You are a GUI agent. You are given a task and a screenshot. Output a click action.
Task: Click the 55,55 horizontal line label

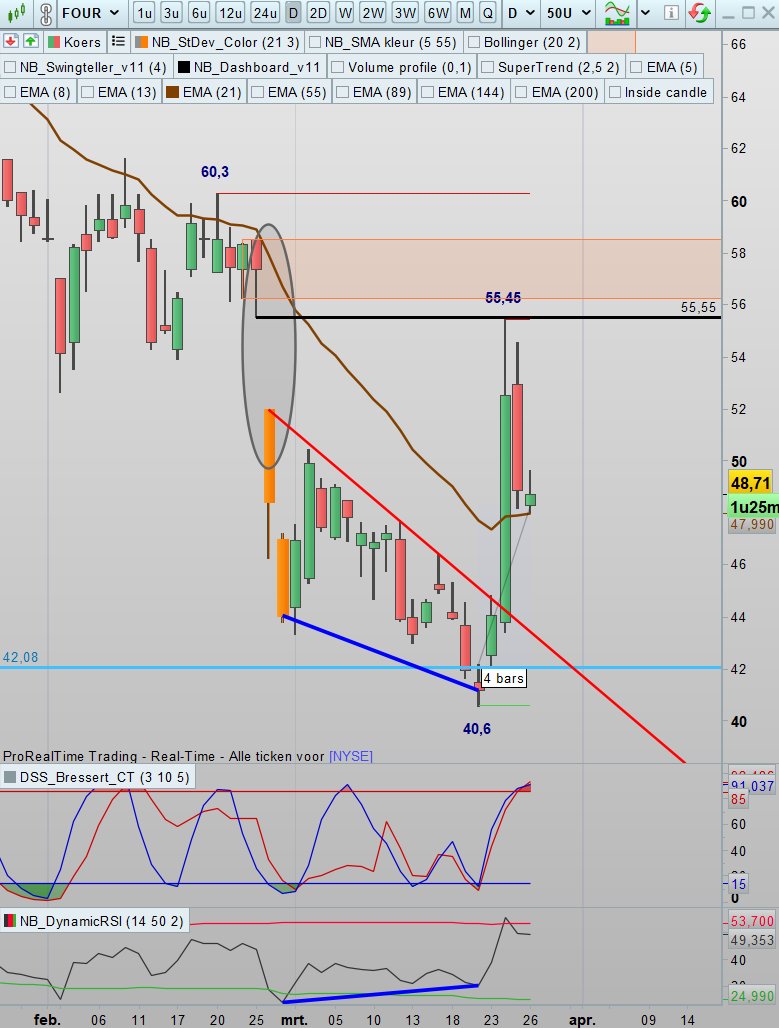coord(698,307)
